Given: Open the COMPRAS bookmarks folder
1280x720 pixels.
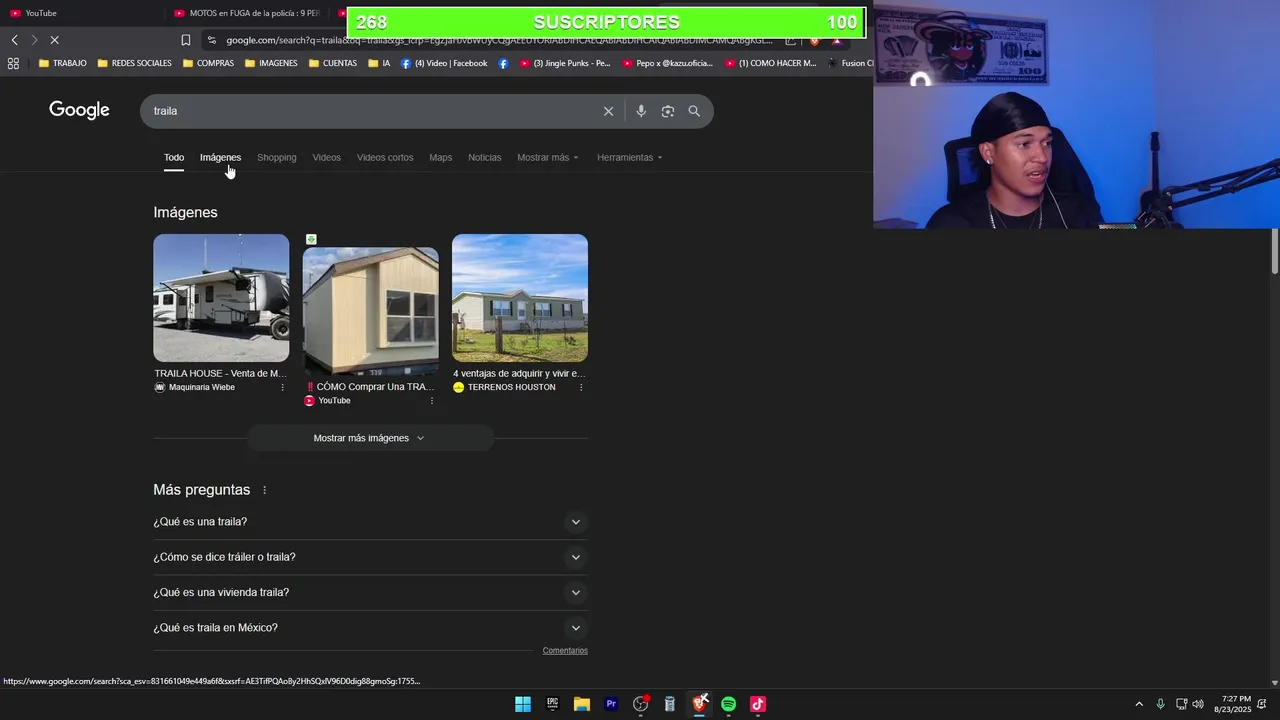Looking at the screenshot, I should pyautogui.click(x=209, y=63).
